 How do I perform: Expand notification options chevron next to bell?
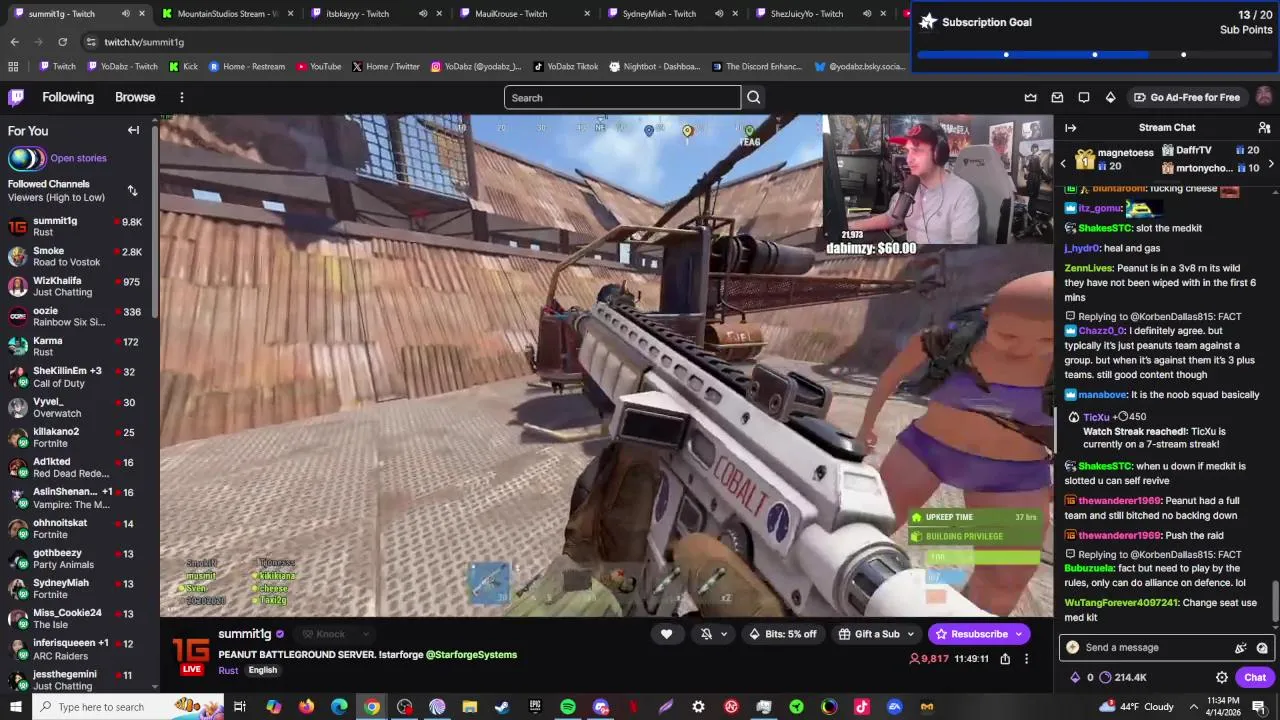(724, 634)
